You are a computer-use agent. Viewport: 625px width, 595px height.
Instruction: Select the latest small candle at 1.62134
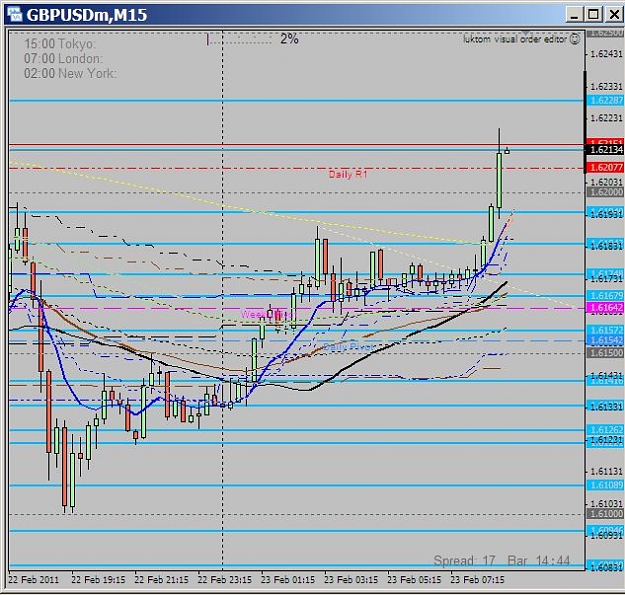507,151
